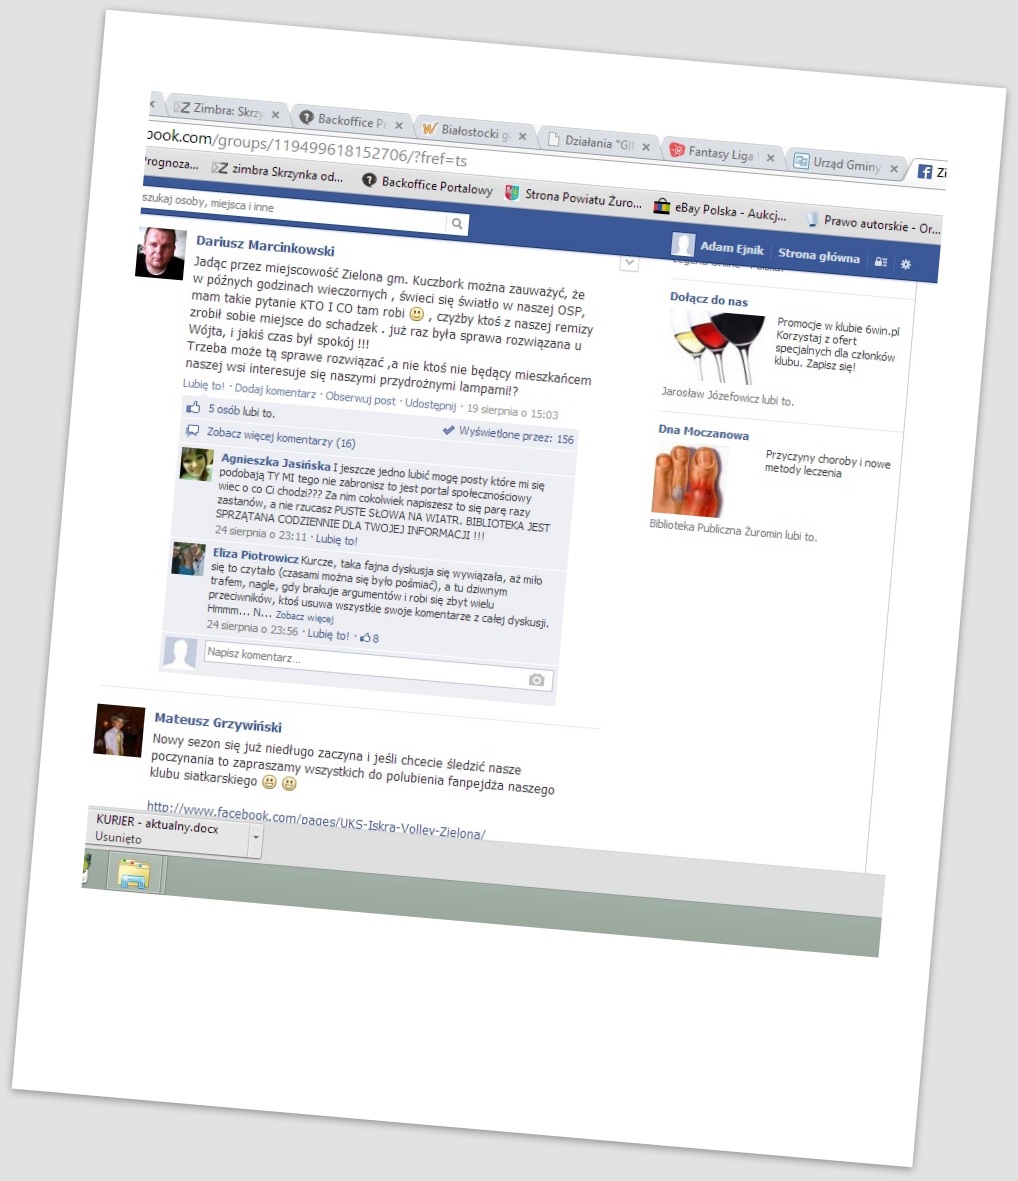Click the gear settings icon in Facebook header
The width and height of the screenshot is (1018, 1181).
pos(906,264)
